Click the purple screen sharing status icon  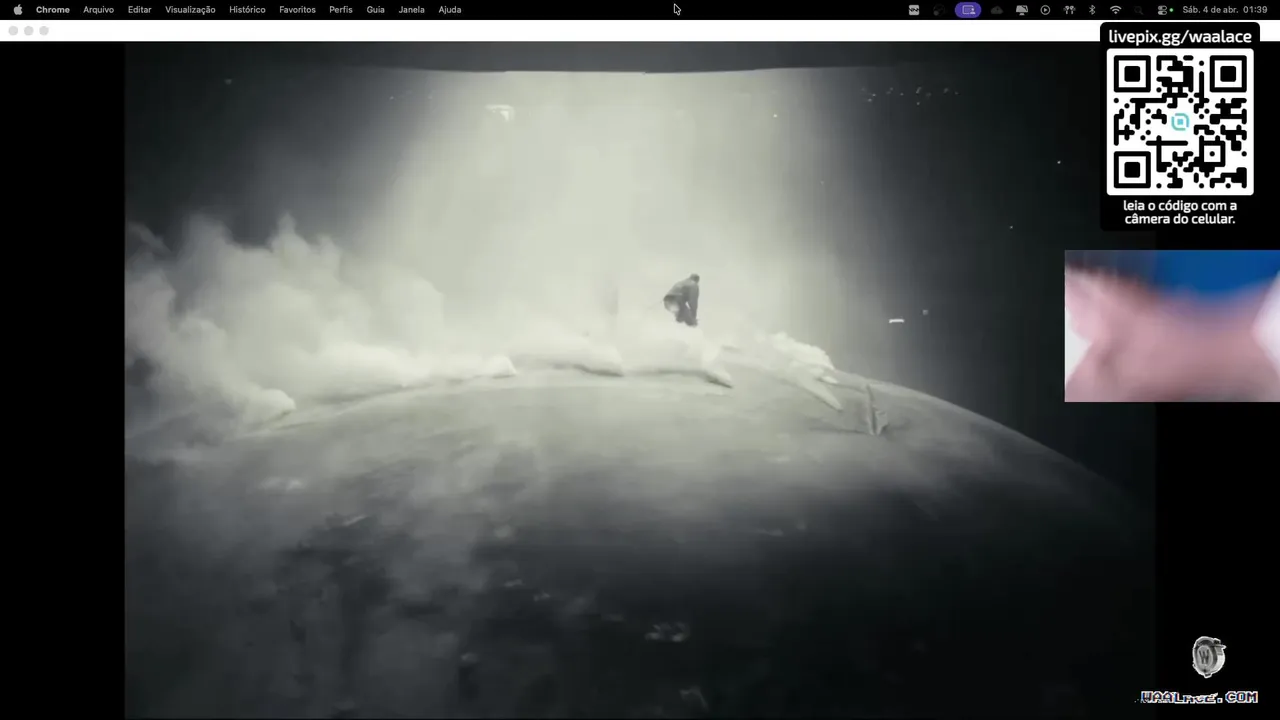coord(968,9)
